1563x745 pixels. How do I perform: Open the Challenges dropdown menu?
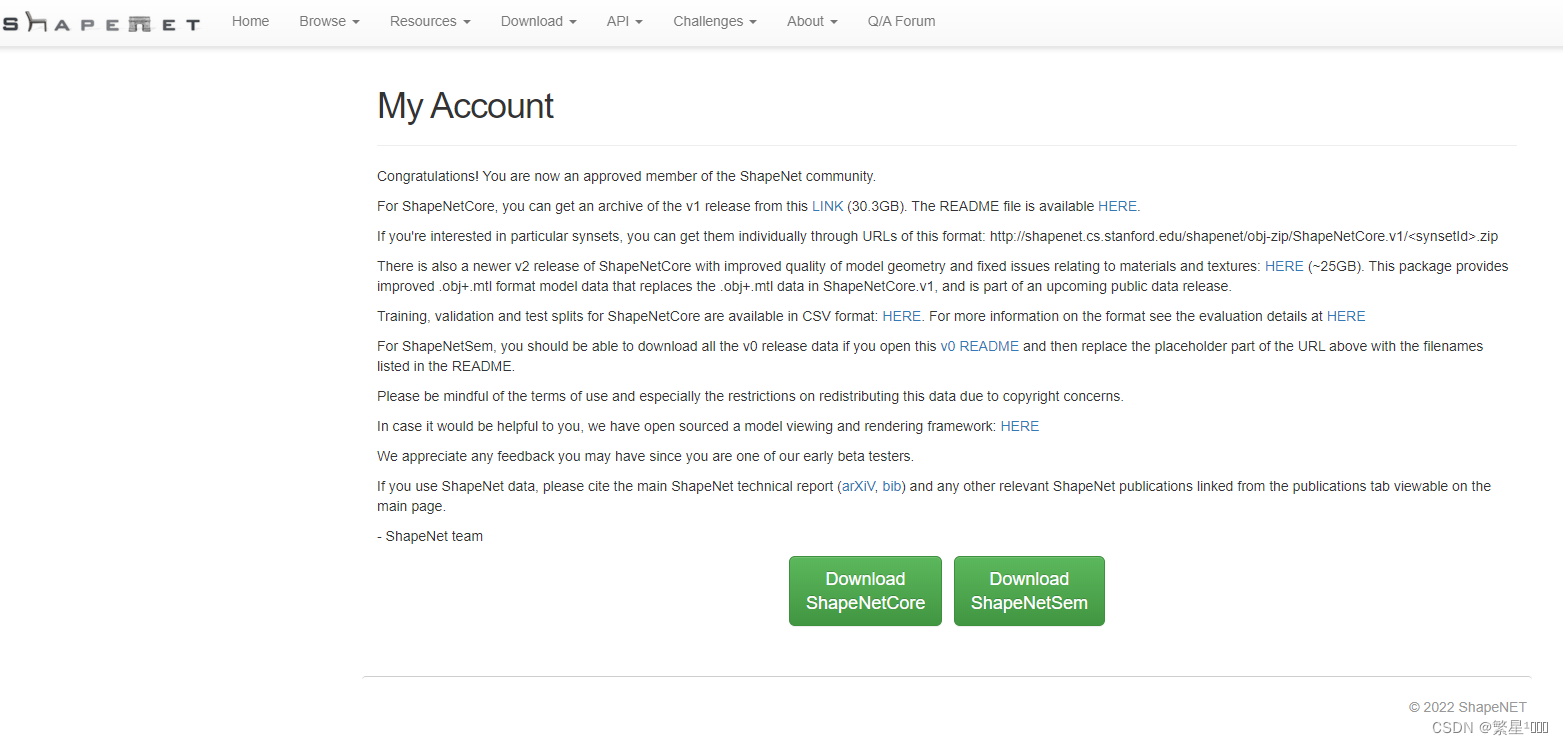714,21
